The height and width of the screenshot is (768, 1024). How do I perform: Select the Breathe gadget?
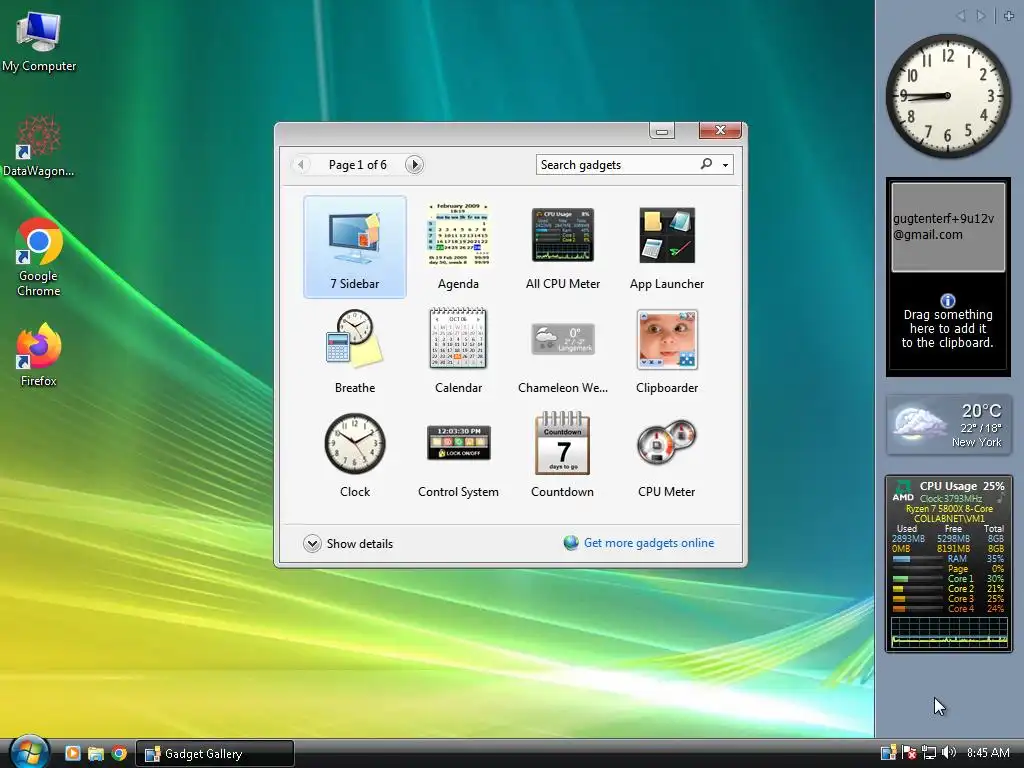(355, 351)
